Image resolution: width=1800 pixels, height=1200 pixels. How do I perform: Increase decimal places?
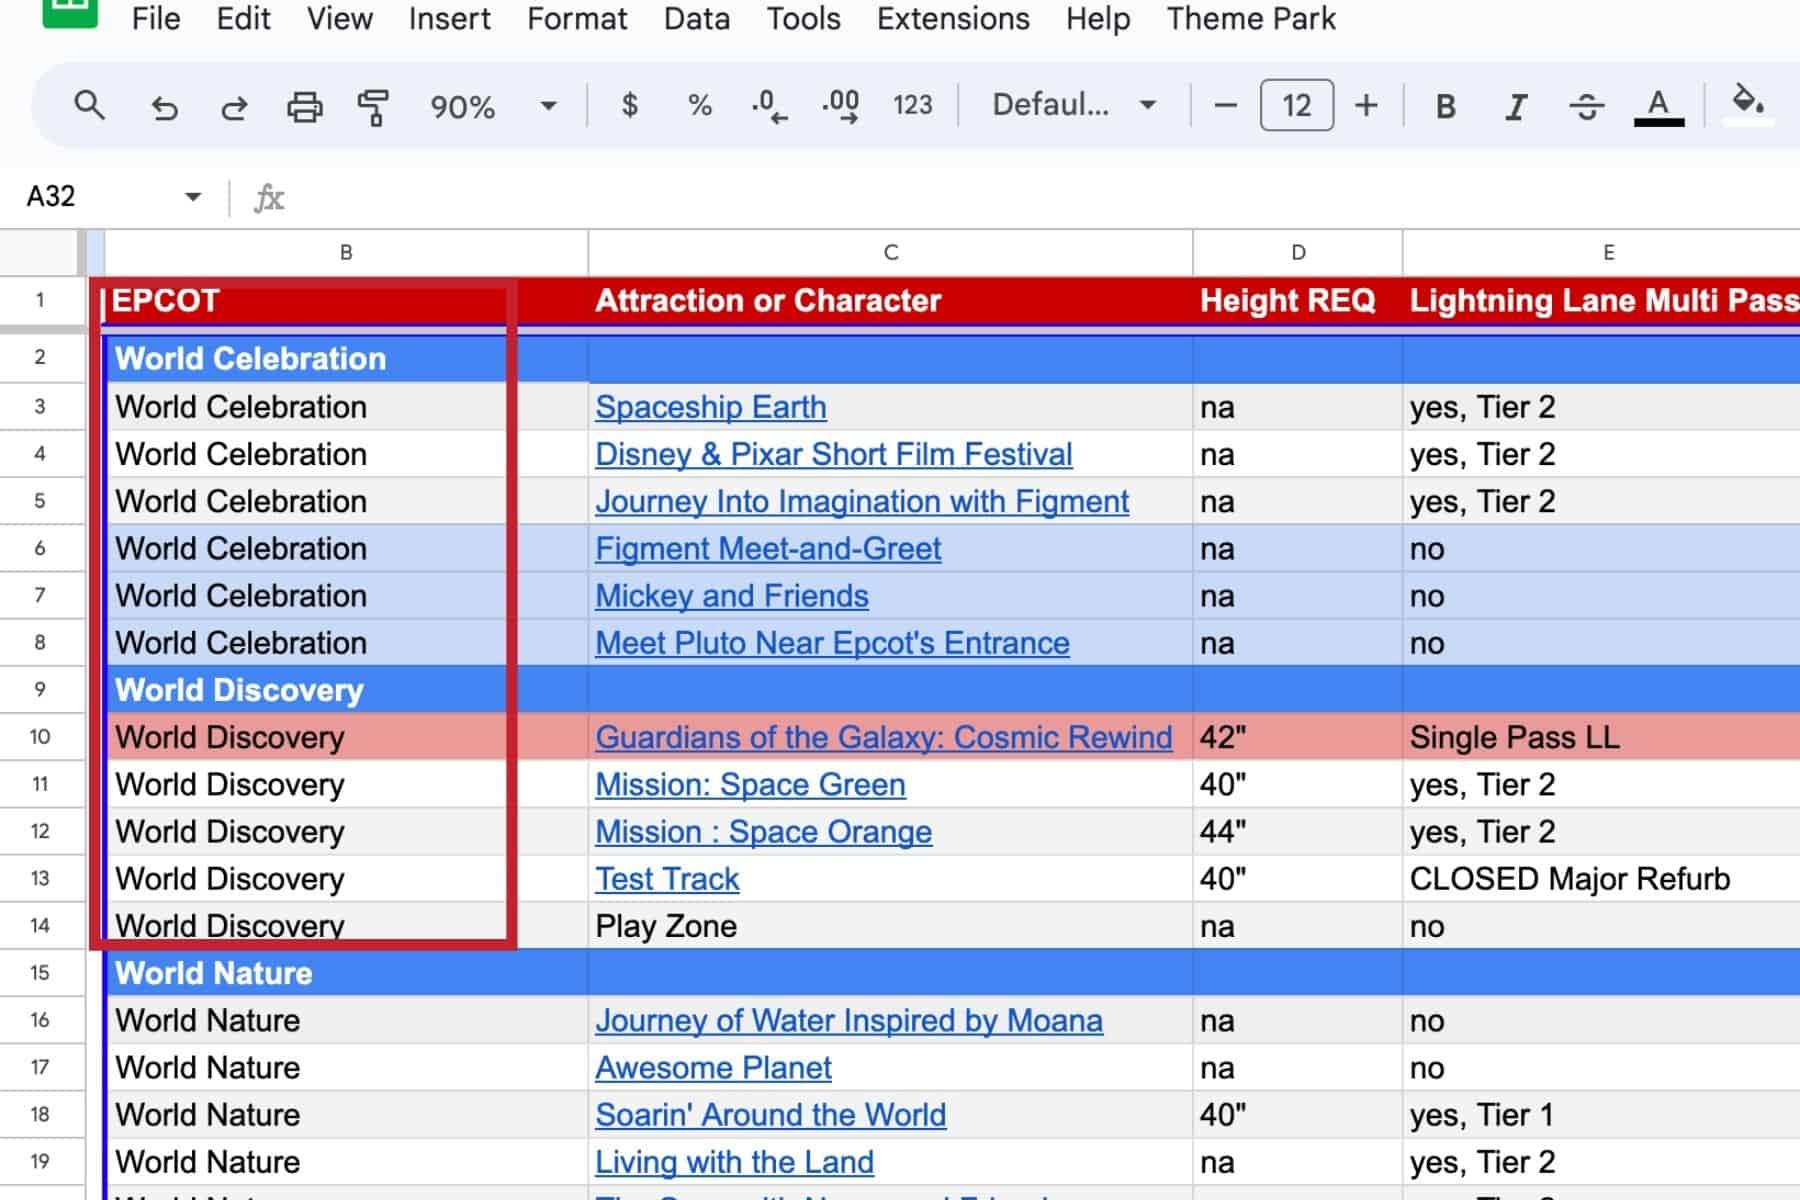tap(840, 105)
